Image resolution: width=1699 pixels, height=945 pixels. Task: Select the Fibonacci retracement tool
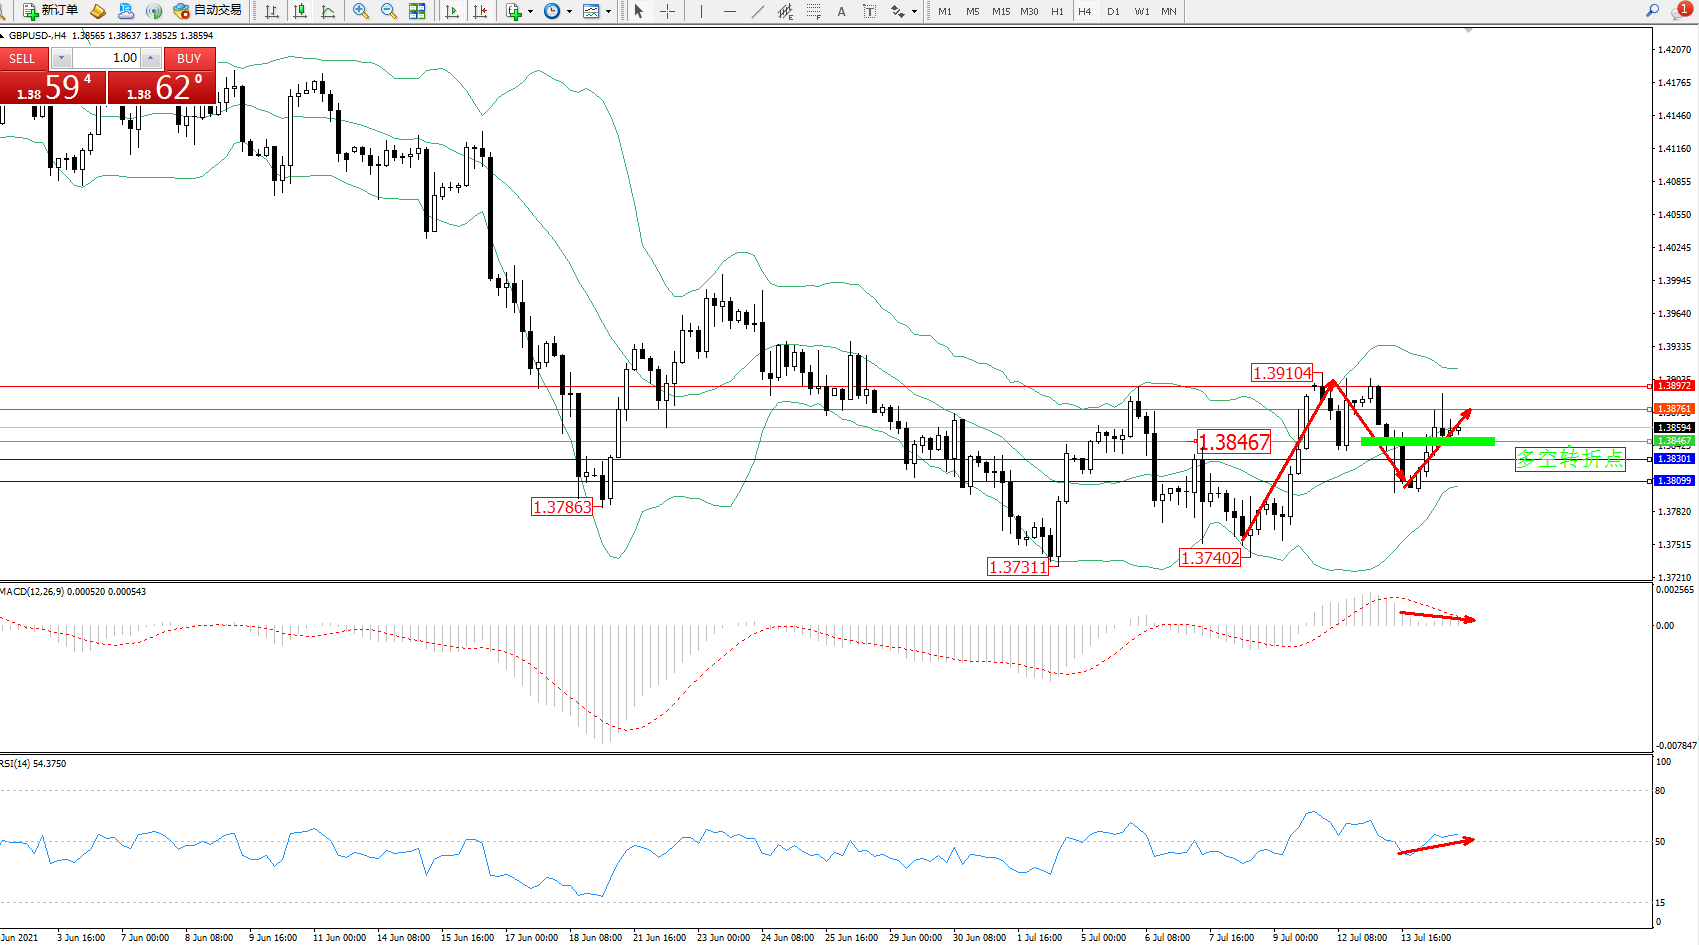(814, 11)
